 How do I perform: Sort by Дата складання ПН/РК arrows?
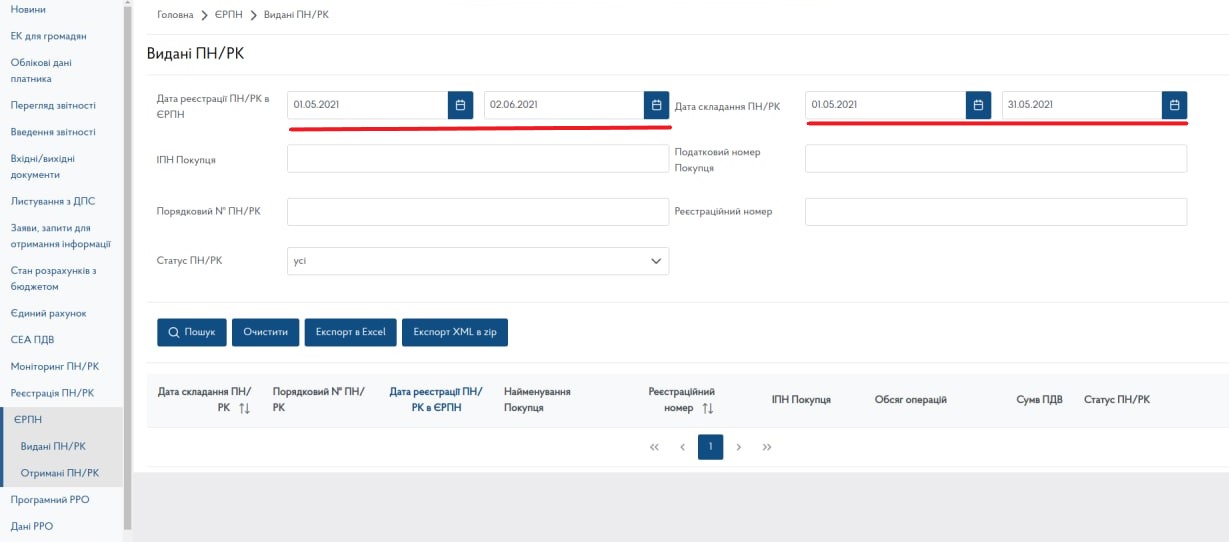tap(244, 408)
